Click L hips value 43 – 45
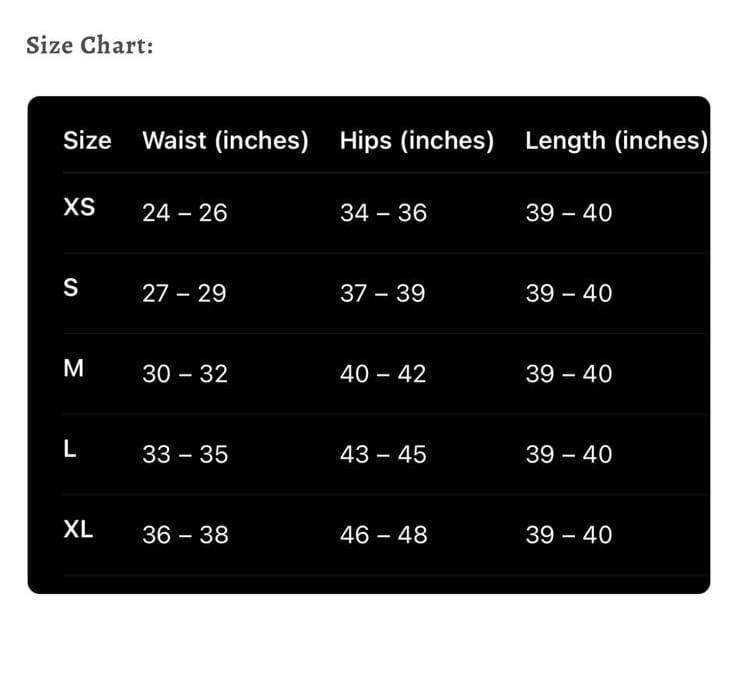738x674 pixels. pos(383,455)
